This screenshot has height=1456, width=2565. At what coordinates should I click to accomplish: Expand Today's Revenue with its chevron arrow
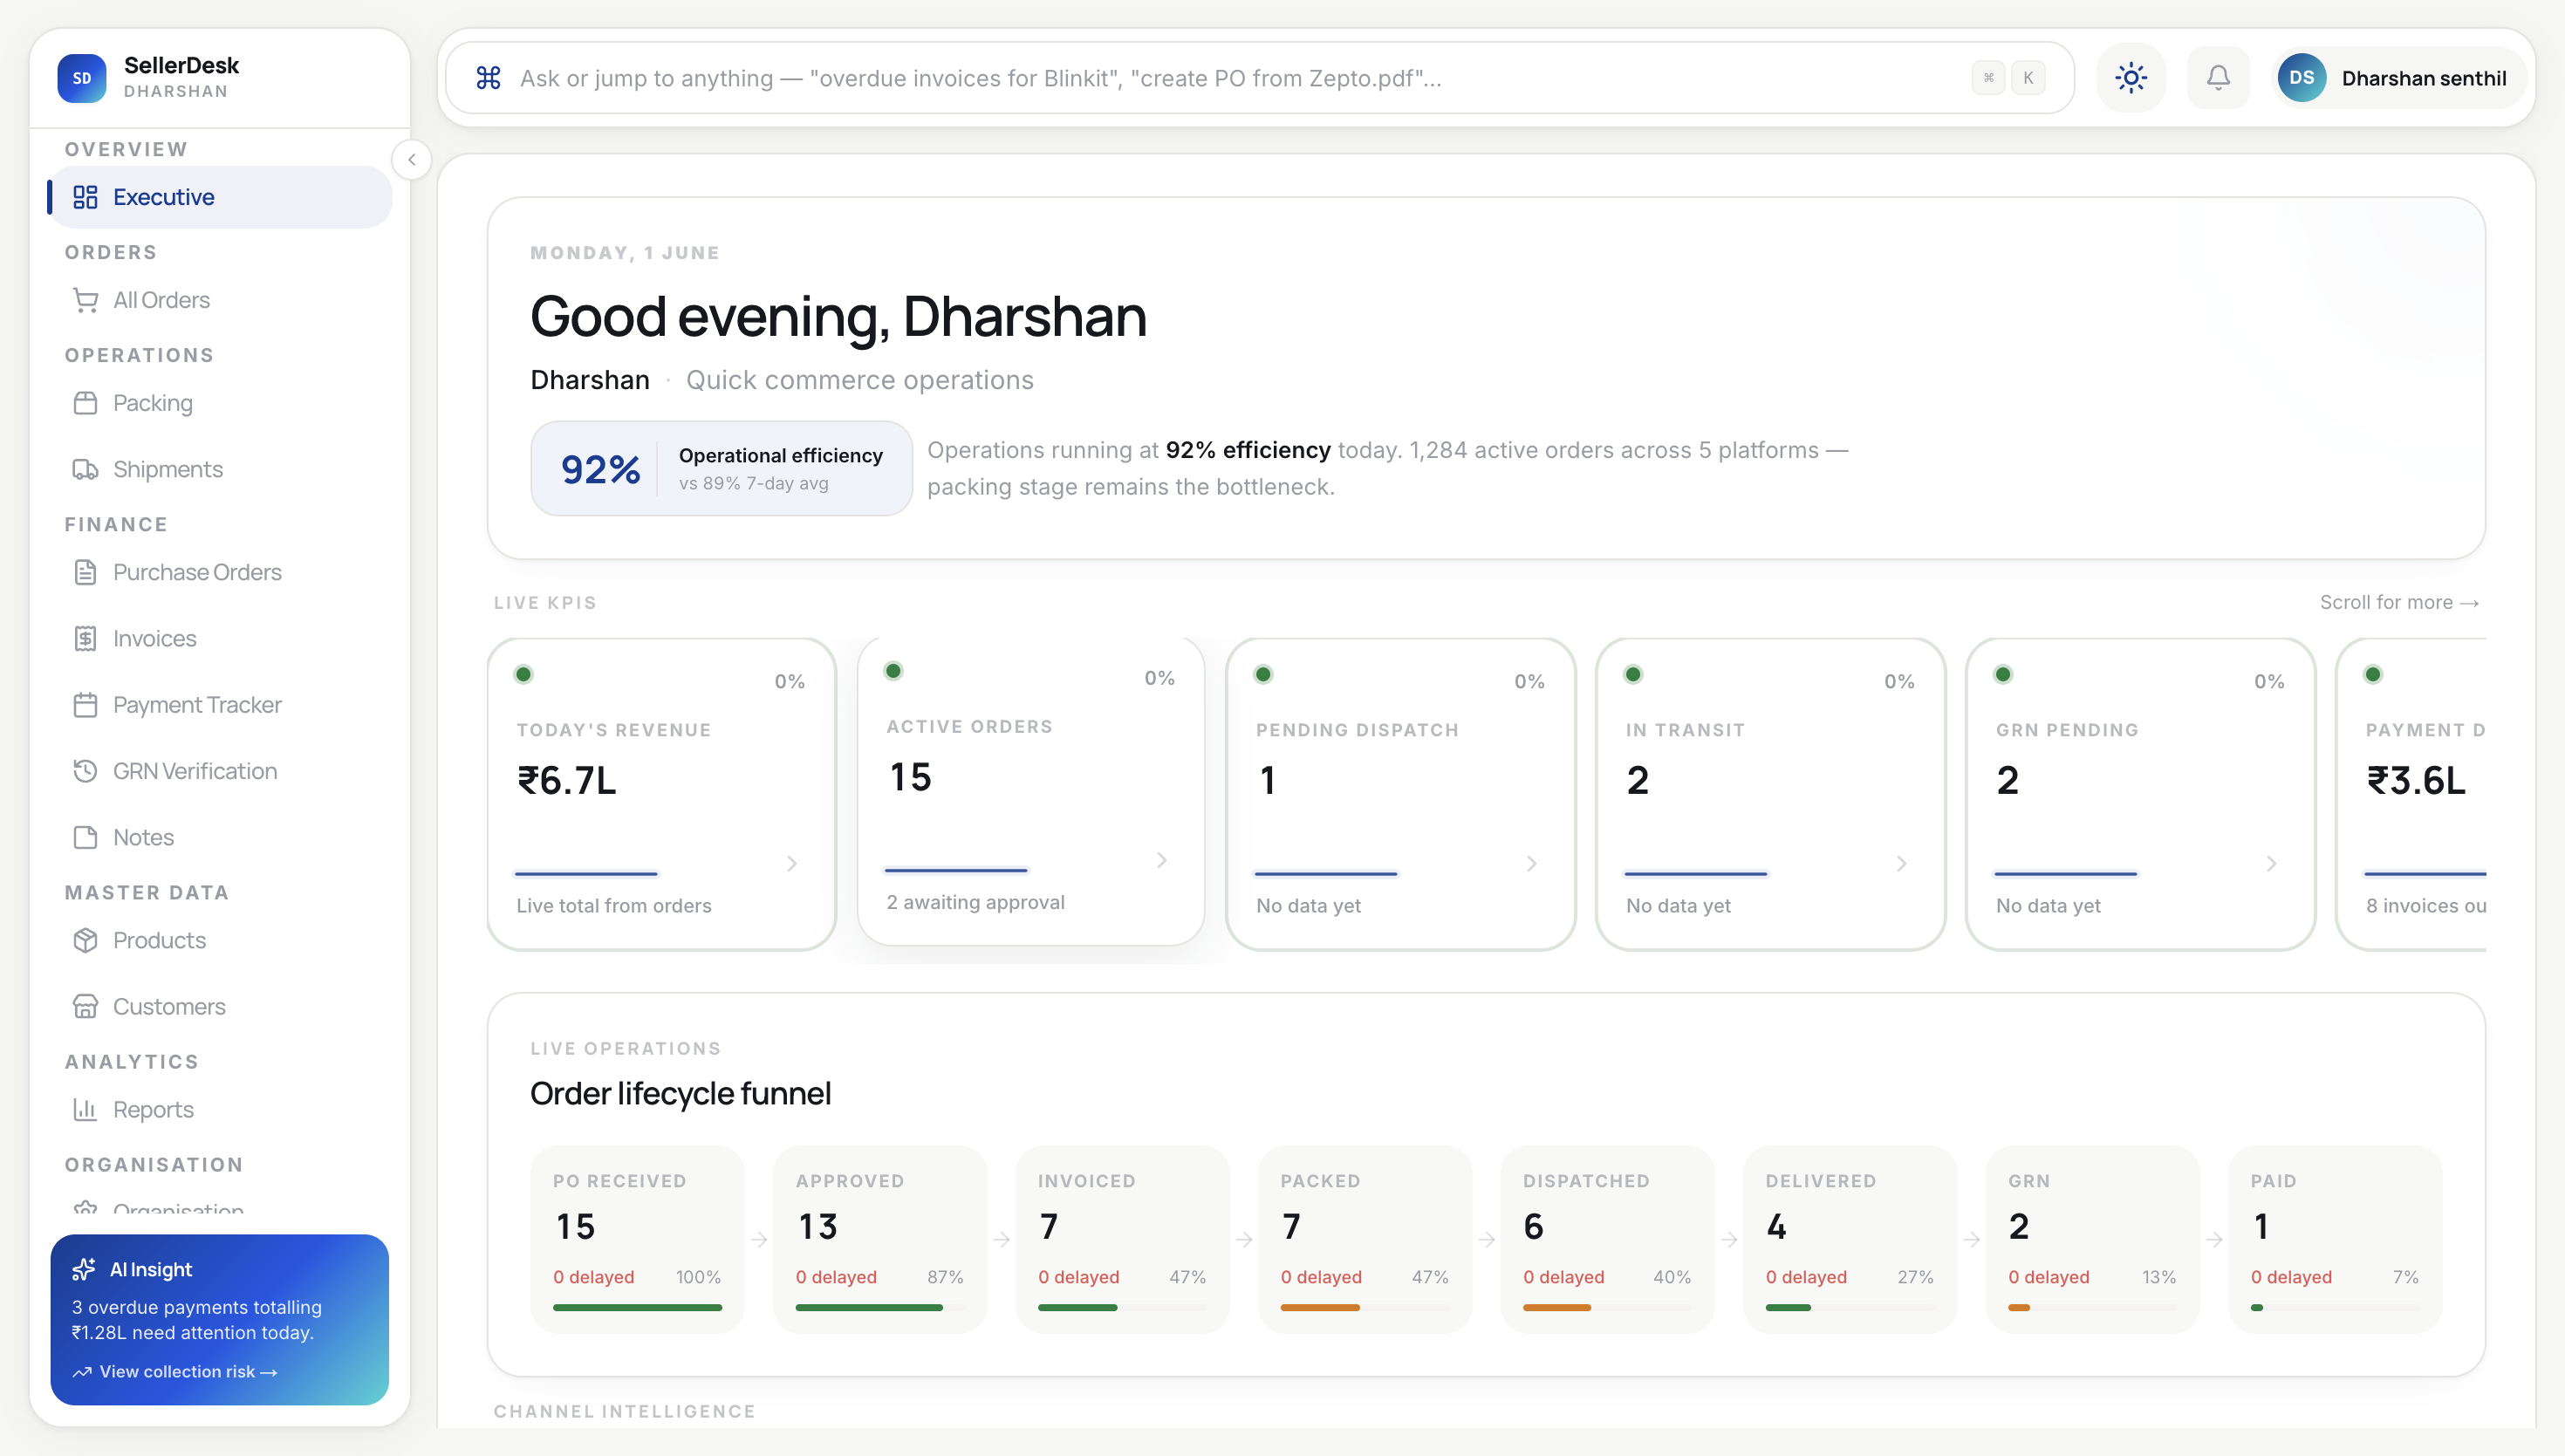coord(792,863)
